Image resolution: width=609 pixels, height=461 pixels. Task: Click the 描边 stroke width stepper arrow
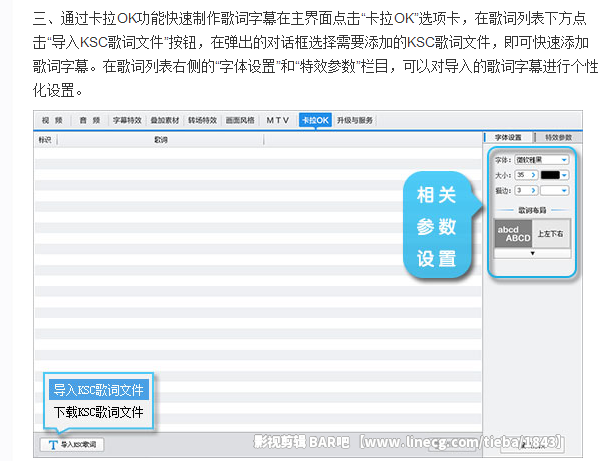point(533,189)
